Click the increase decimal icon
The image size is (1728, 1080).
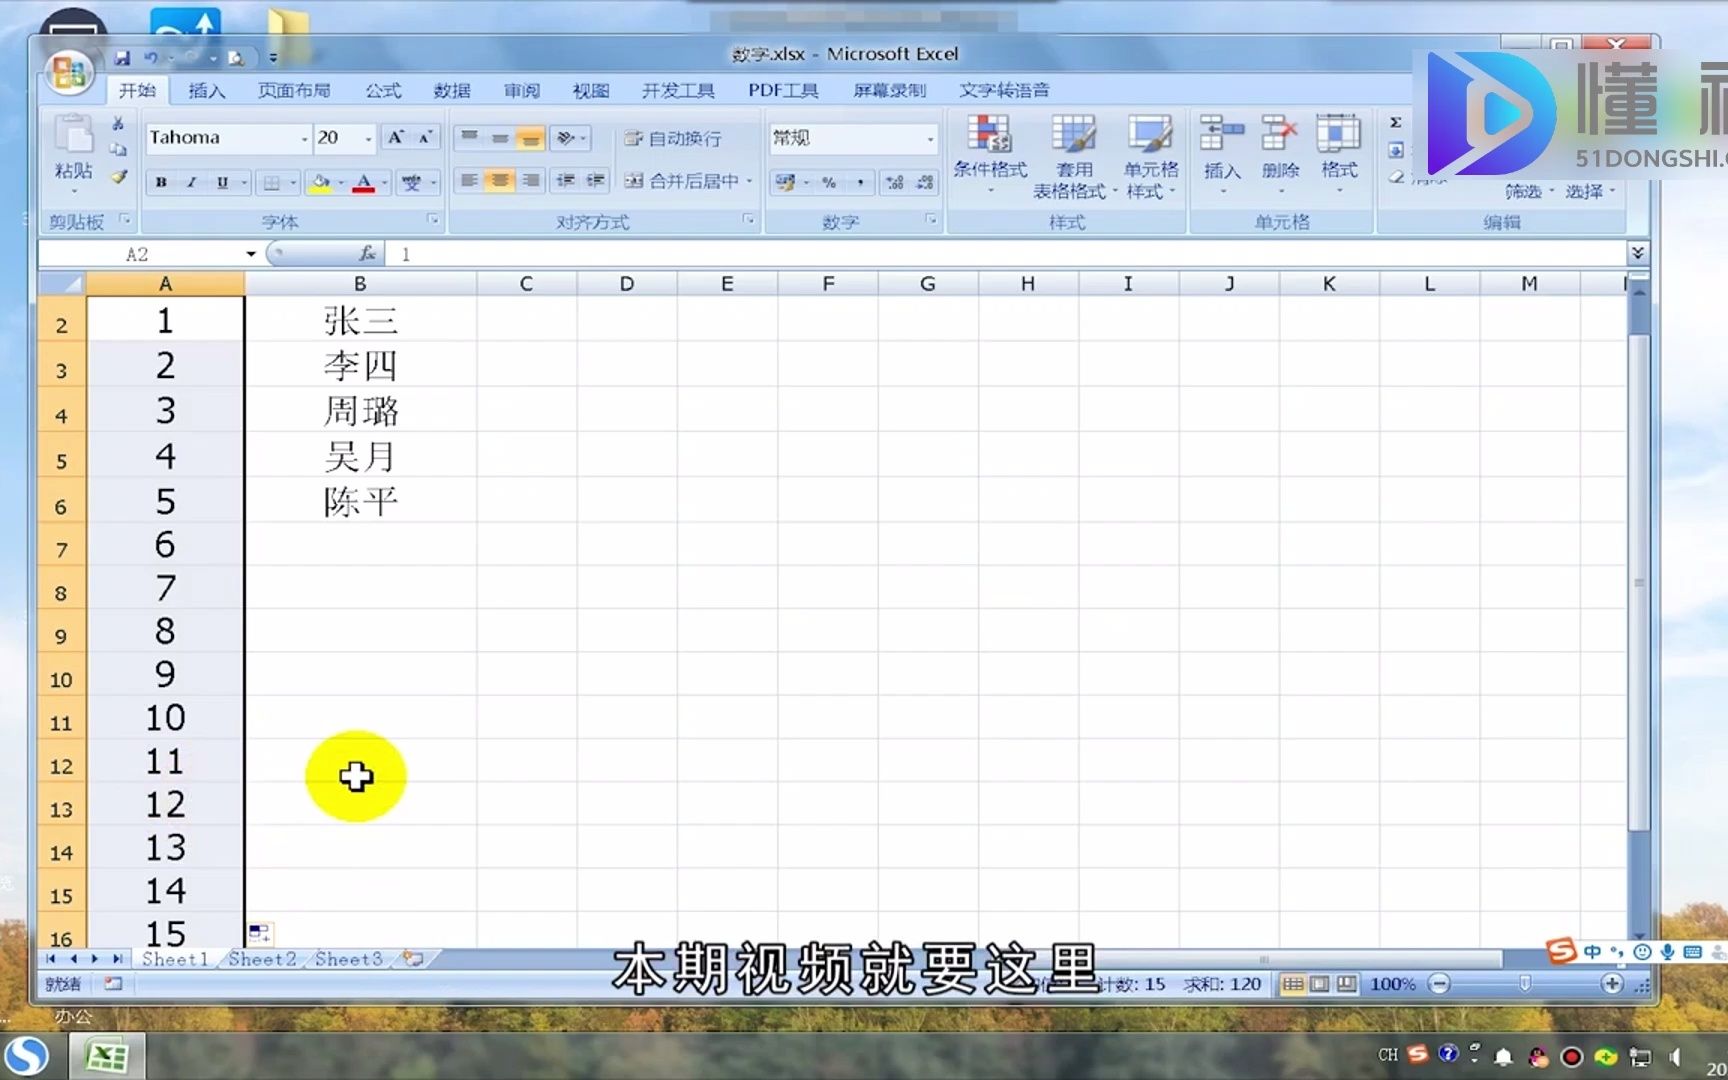893,182
